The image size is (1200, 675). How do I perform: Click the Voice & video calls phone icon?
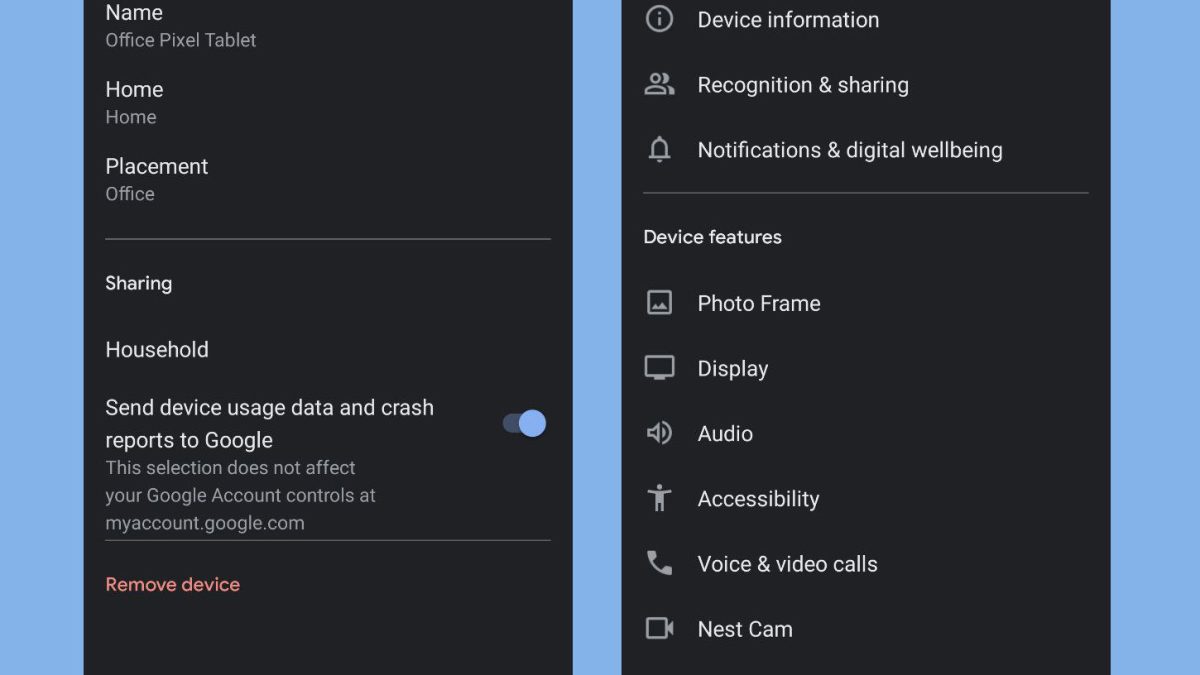pos(659,563)
